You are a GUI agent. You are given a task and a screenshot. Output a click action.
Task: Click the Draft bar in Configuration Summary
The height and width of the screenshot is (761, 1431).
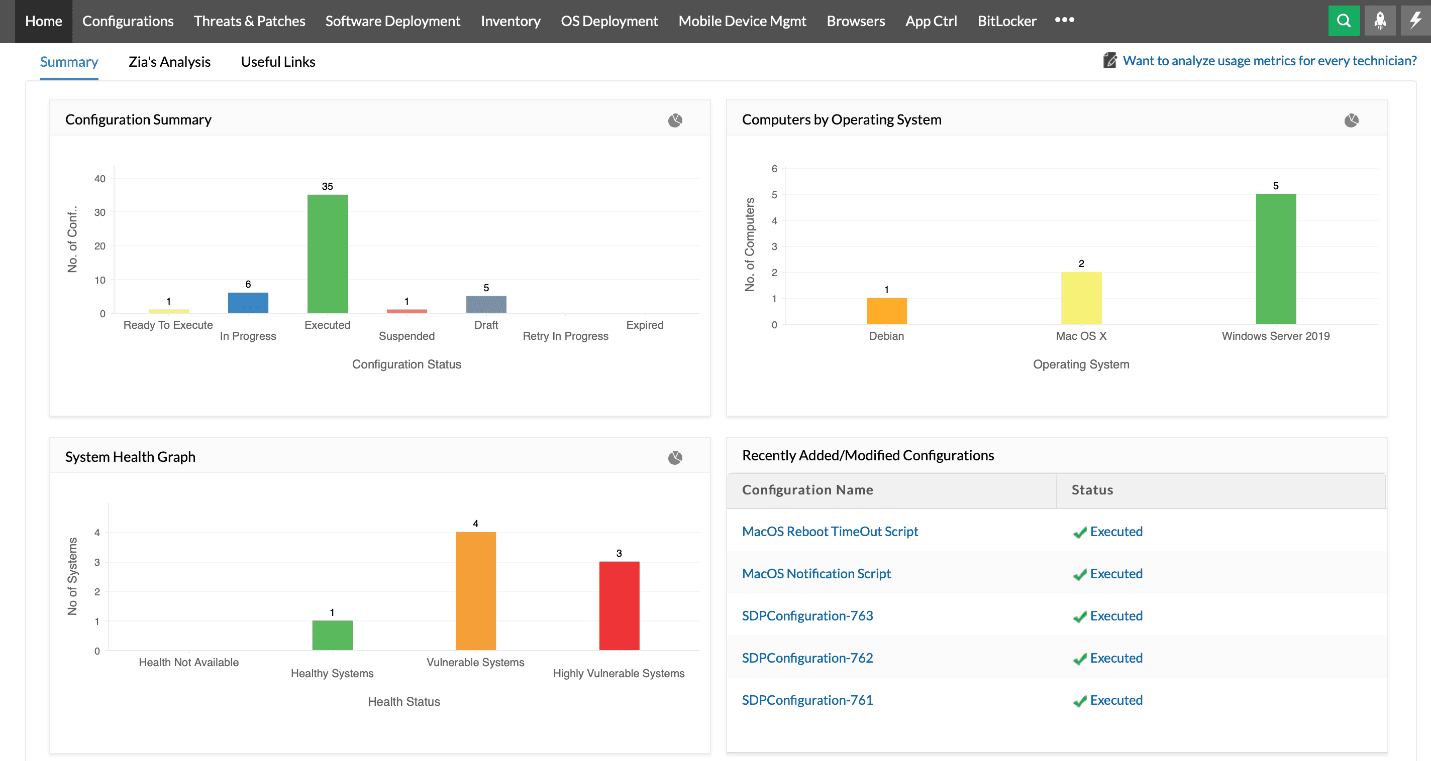pos(486,305)
